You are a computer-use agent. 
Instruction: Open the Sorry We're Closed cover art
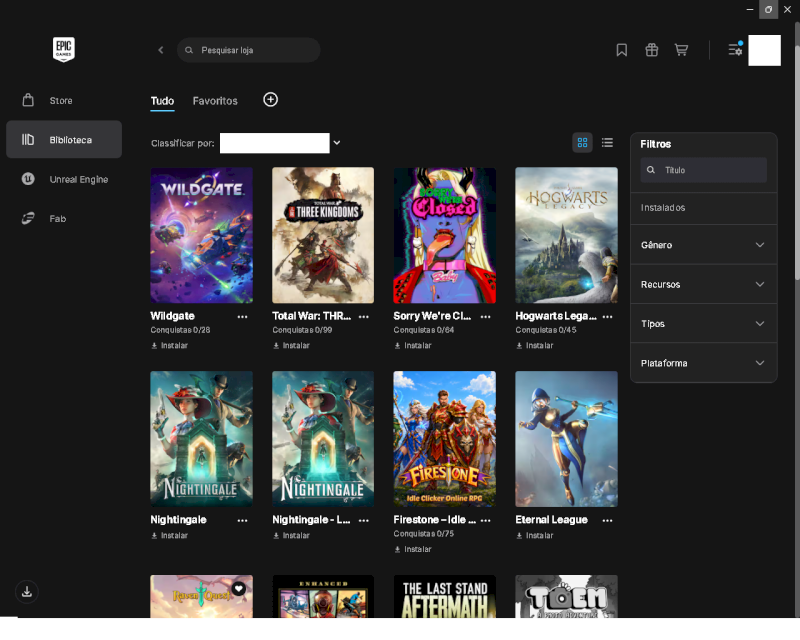click(x=444, y=235)
